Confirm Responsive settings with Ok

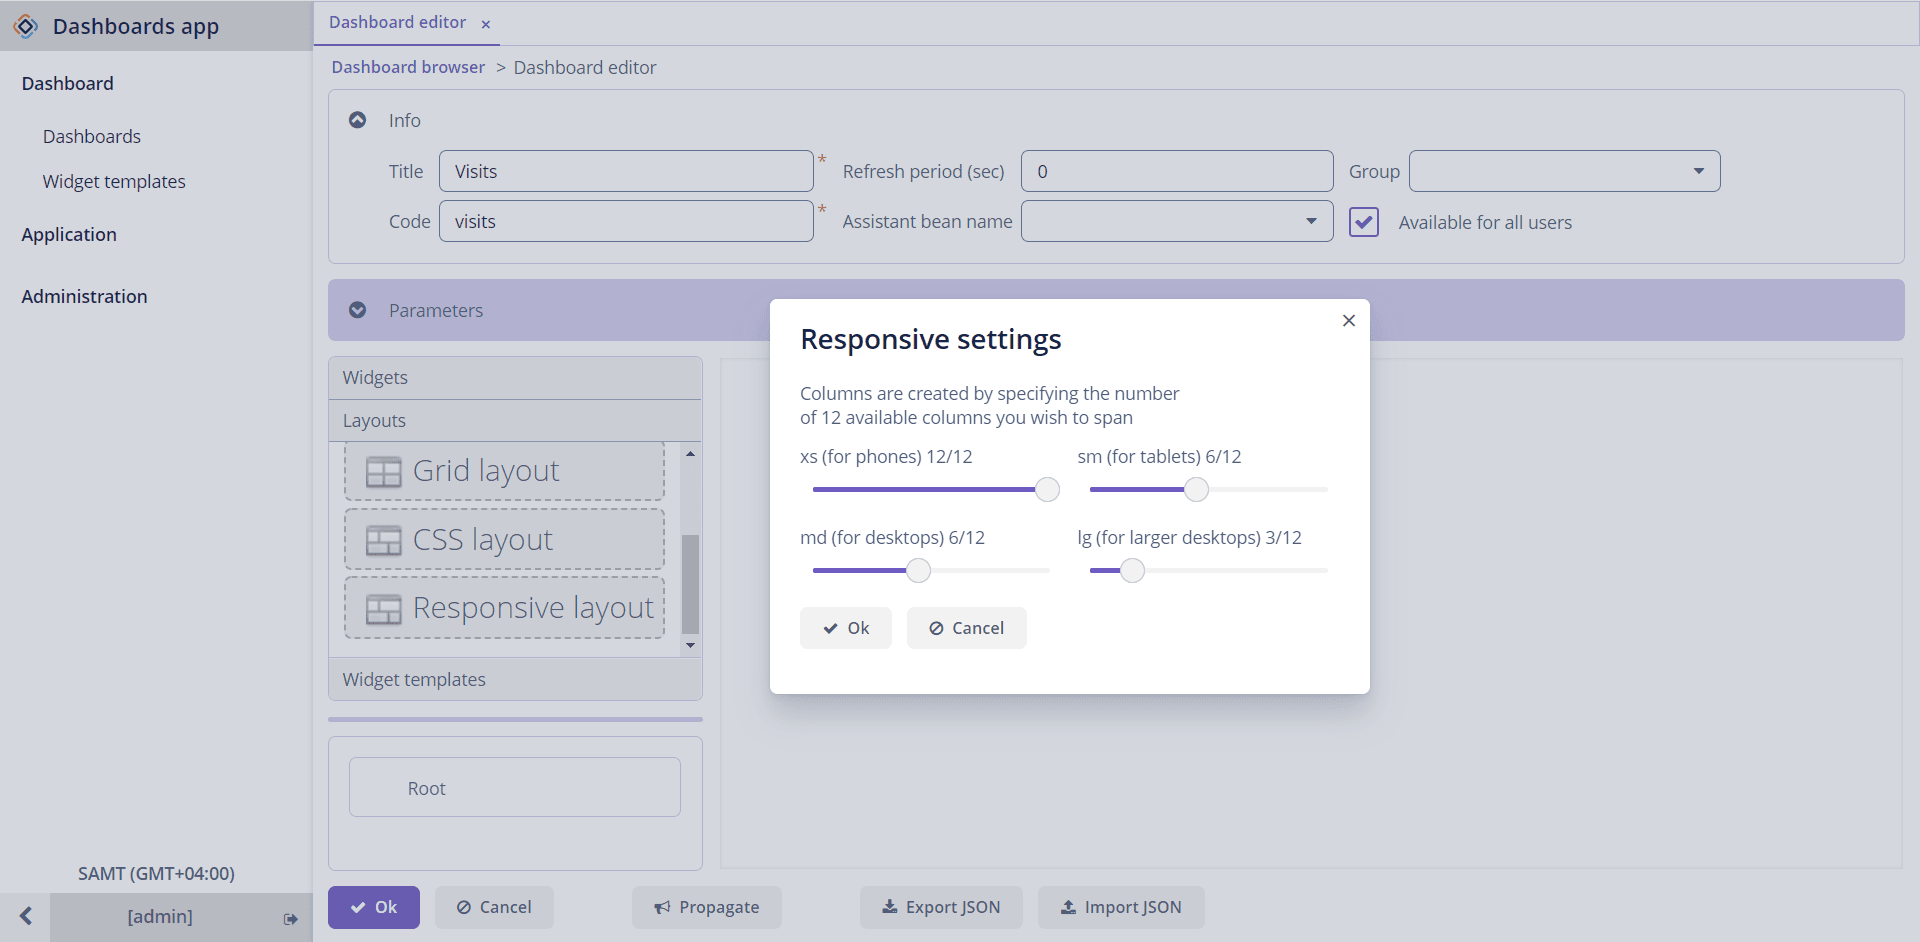(846, 628)
